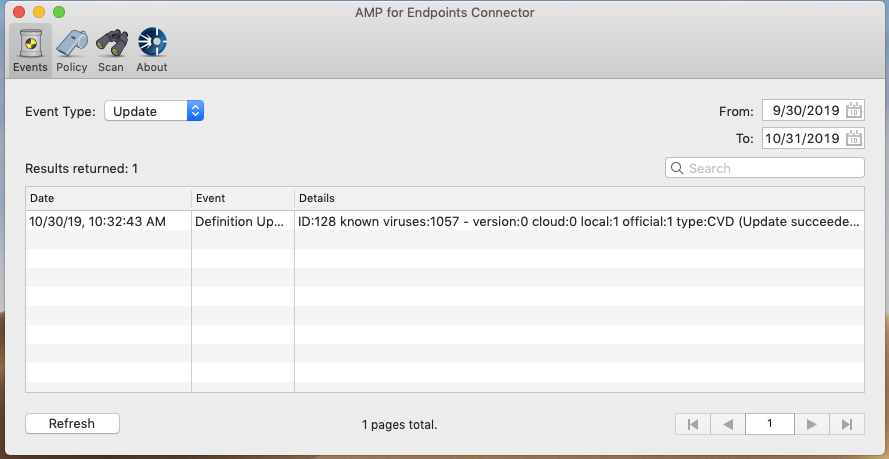The height and width of the screenshot is (459, 889).
Task: Open the From date calendar picker
Action: pos(854,110)
